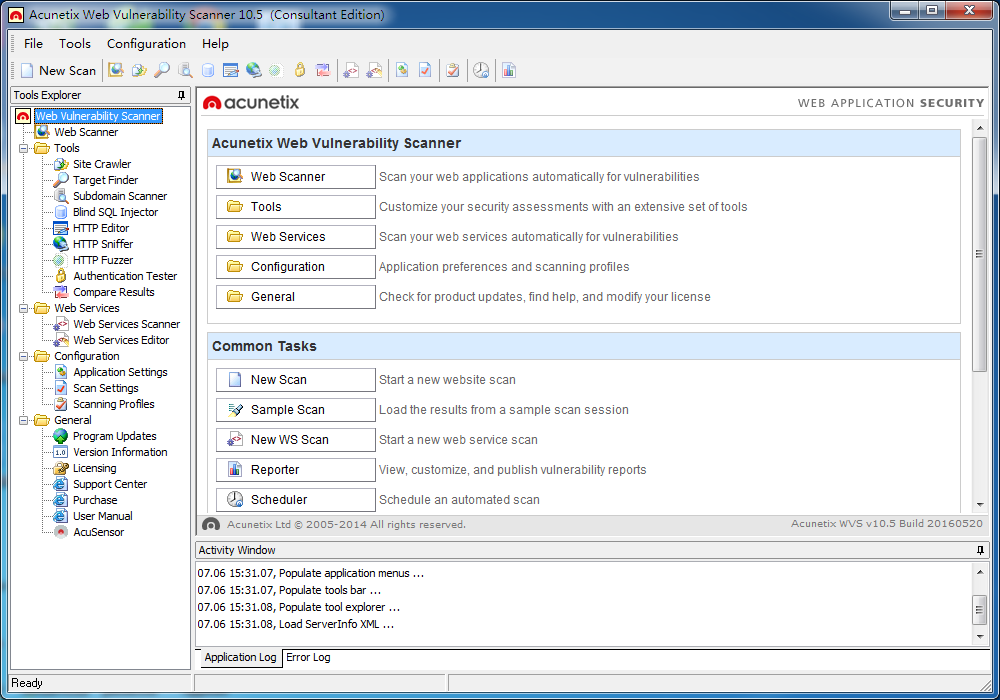This screenshot has width=1000, height=700.
Task: Click New Scan under Common Tasks
Action: tap(295, 379)
